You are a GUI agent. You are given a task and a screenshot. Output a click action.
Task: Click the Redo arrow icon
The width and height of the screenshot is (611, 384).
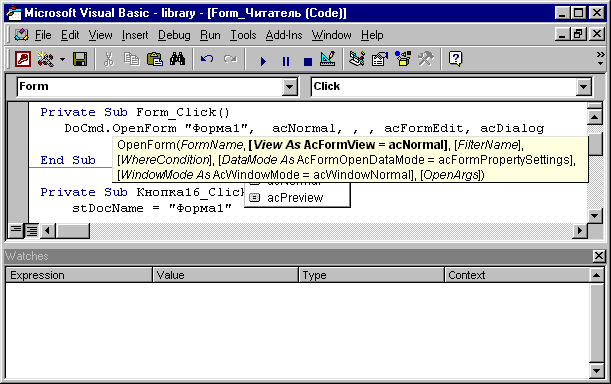[x=230, y=59]
